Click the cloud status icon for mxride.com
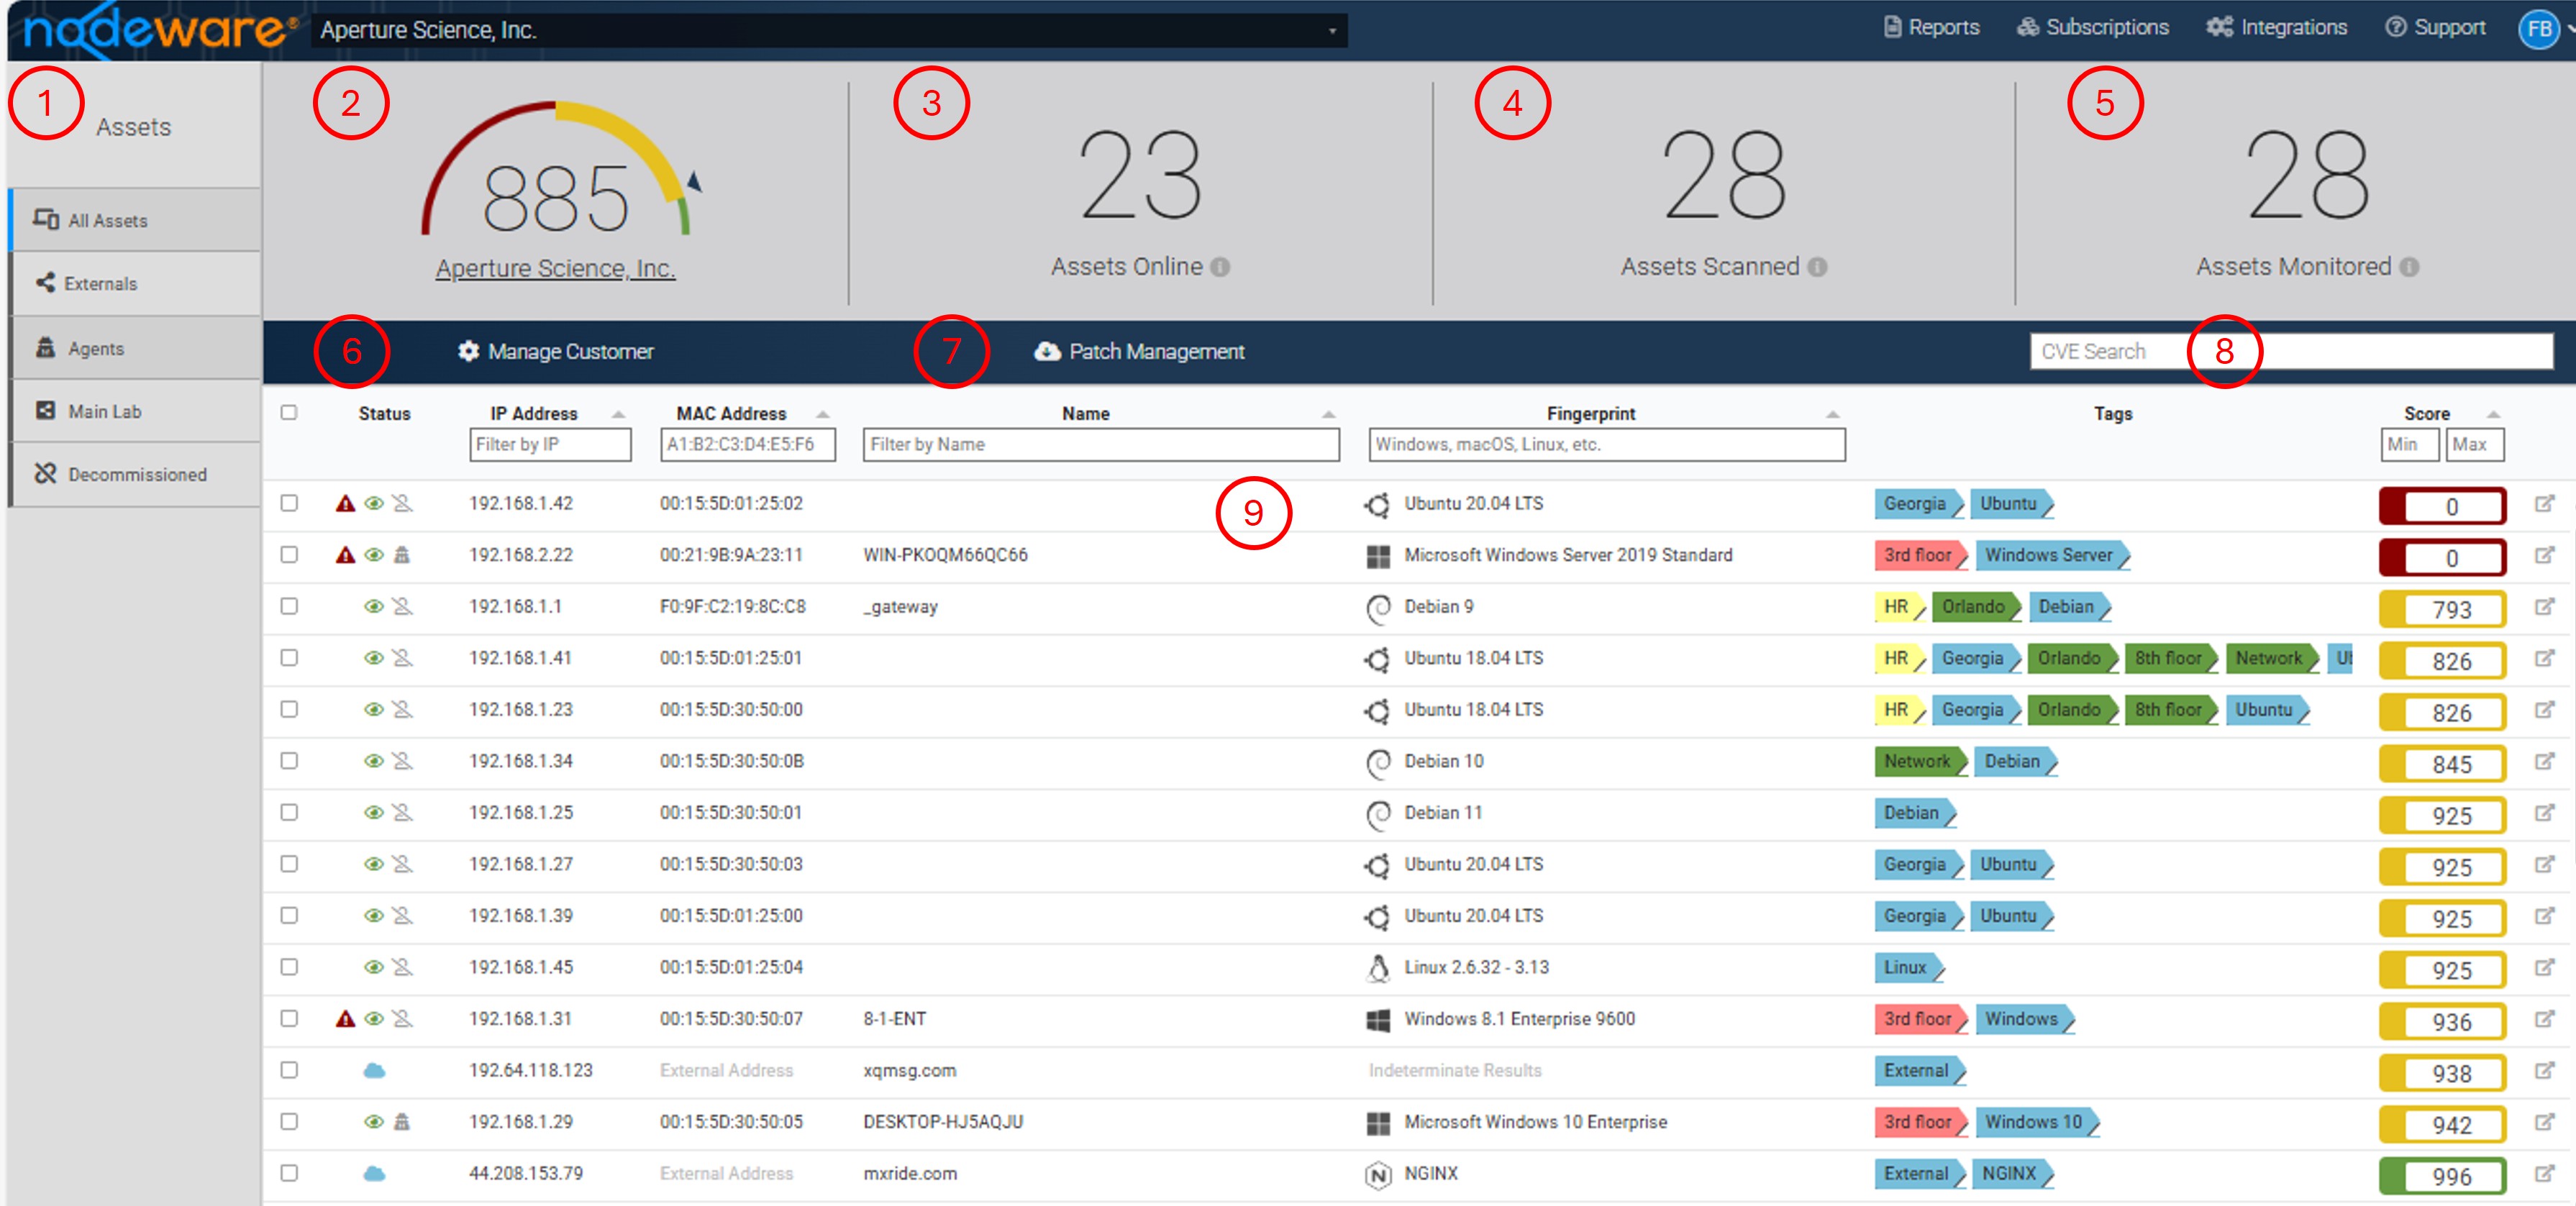 click(374, 1173)
